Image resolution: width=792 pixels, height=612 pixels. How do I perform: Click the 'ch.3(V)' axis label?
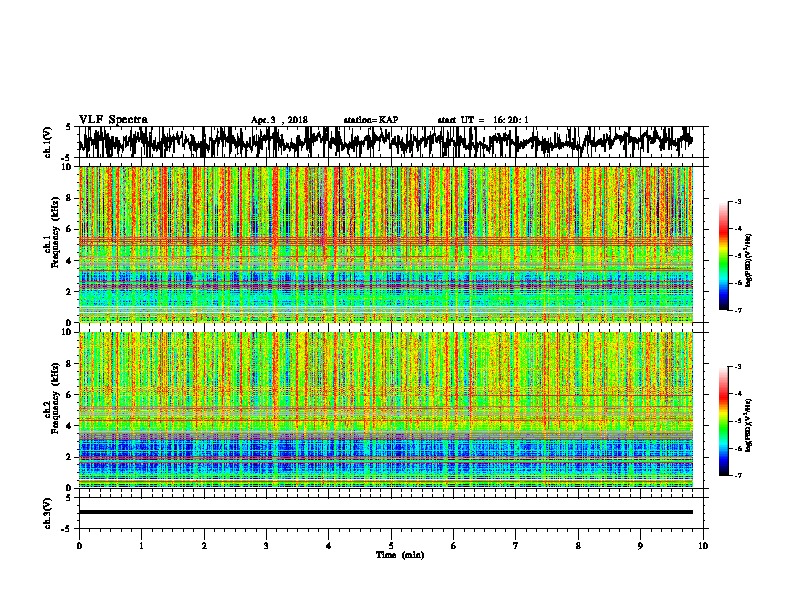click(48, 513)
